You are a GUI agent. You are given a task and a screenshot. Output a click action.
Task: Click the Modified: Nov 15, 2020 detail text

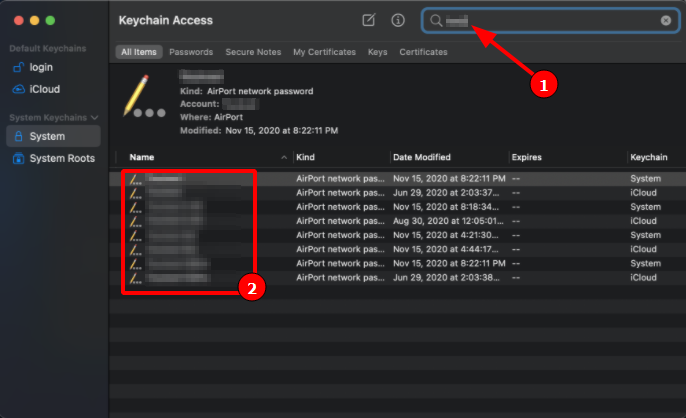(259, 130)
